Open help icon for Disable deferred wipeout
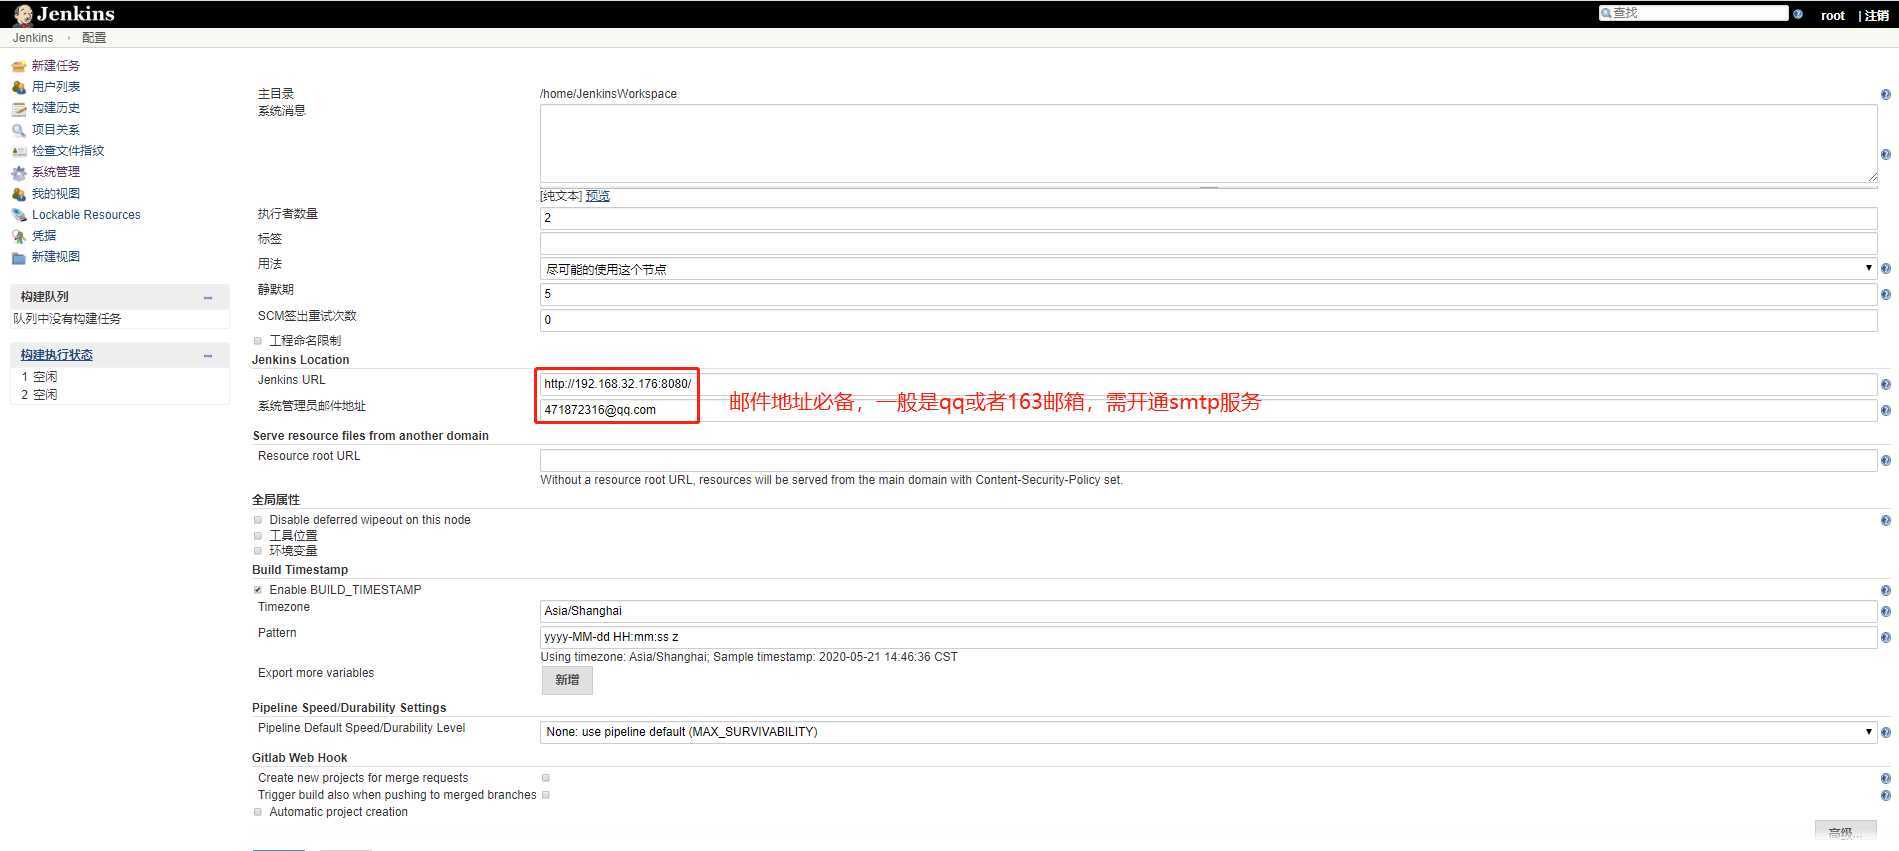 1885,521
